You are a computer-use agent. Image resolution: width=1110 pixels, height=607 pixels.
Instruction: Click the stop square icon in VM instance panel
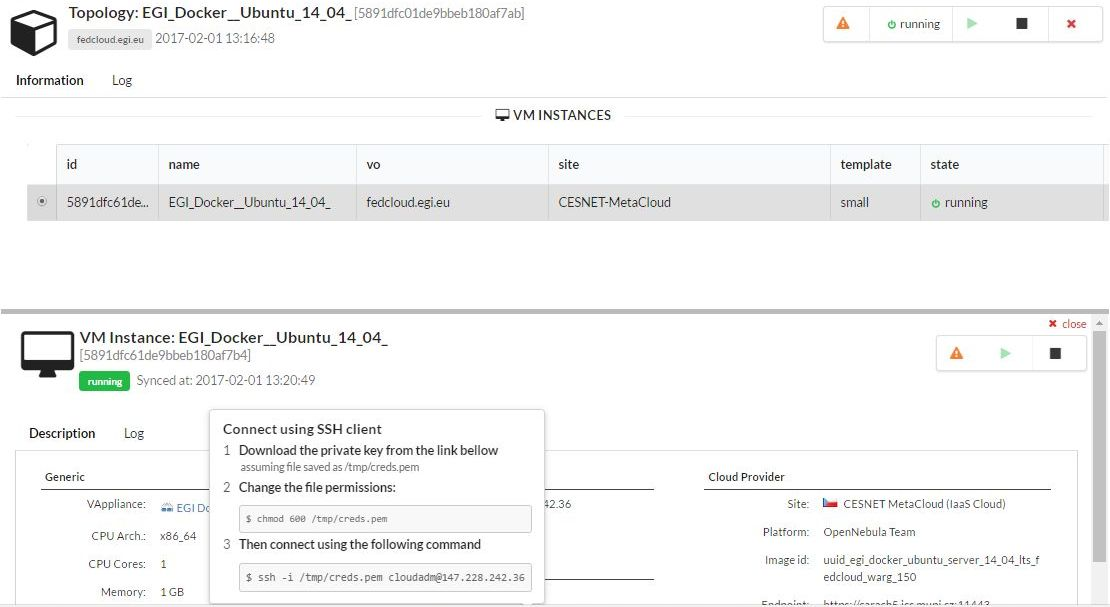1057,352
